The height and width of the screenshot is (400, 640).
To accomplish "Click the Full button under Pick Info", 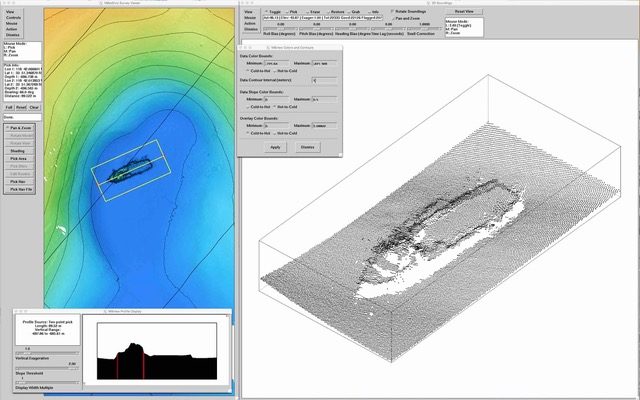I will 9,107.
